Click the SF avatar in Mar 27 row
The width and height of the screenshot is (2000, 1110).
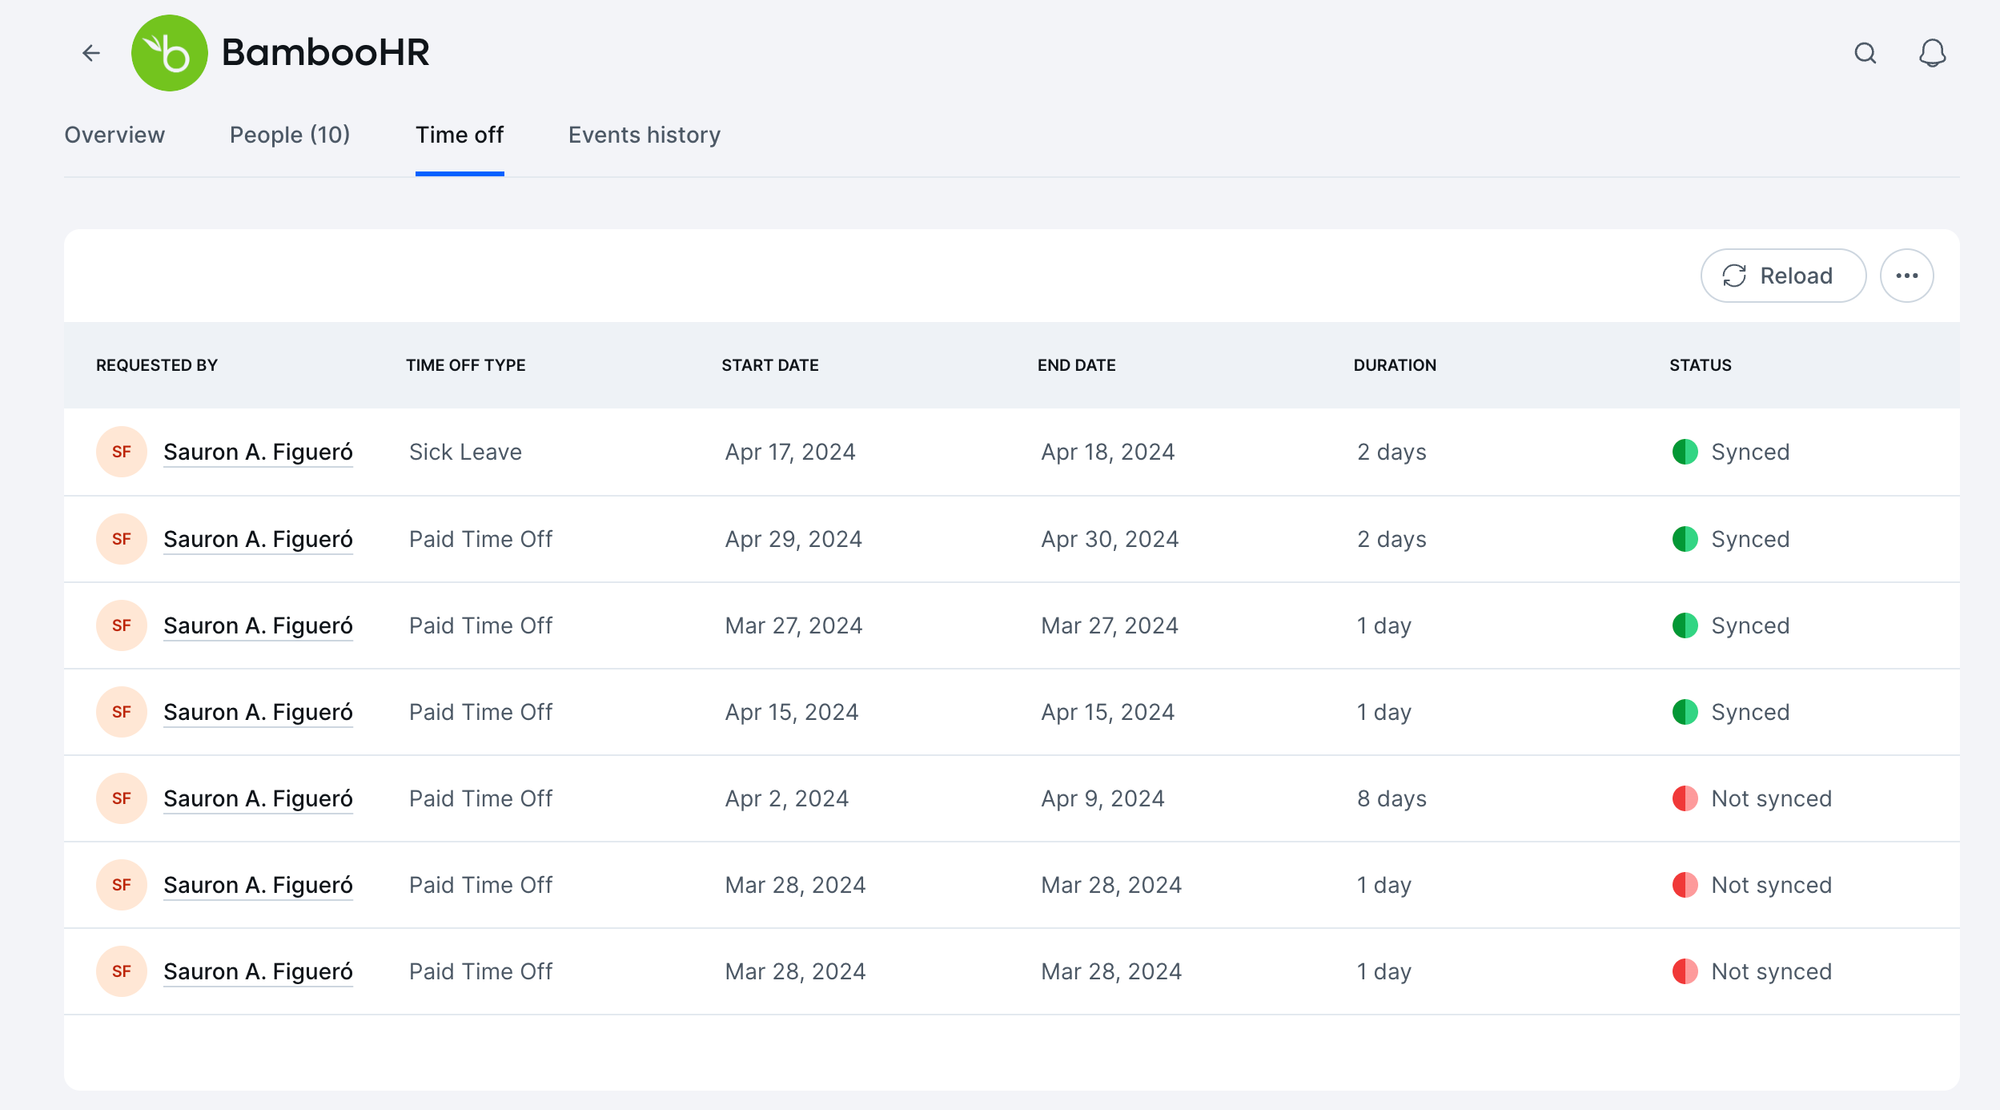point(122,626)
